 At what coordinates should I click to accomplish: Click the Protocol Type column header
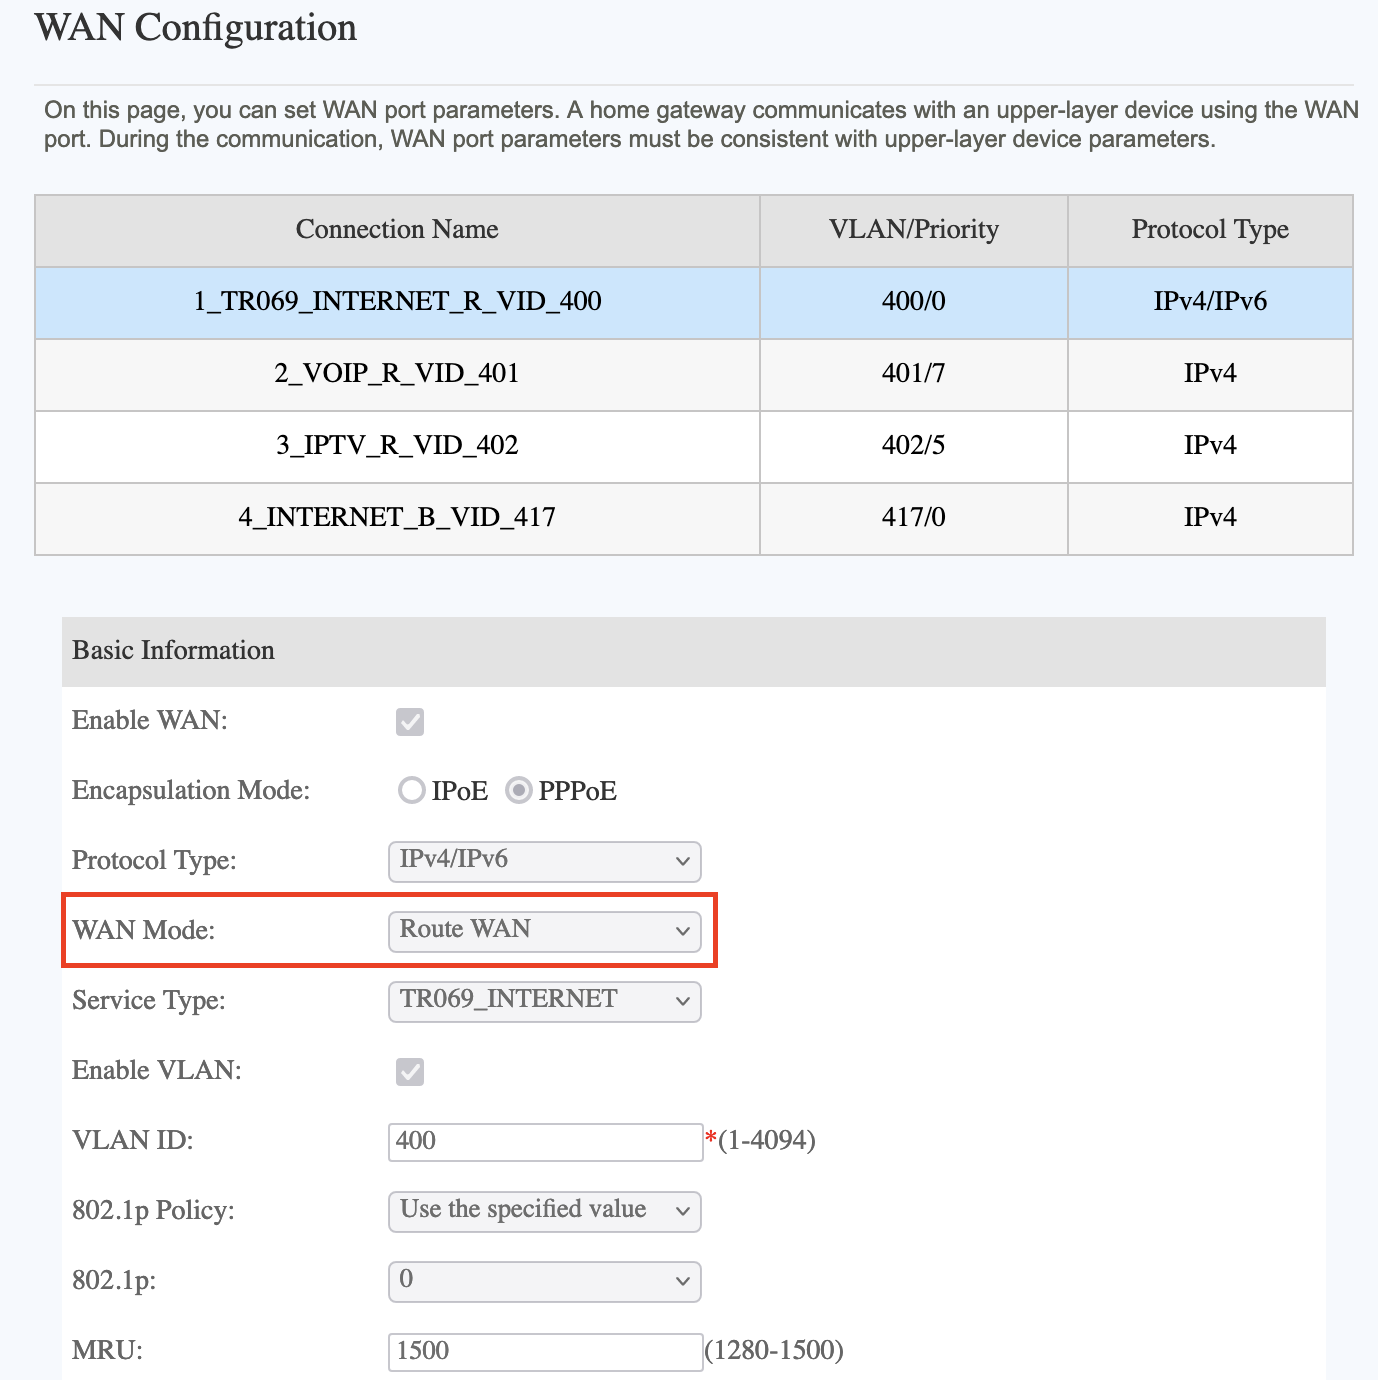1210,230
